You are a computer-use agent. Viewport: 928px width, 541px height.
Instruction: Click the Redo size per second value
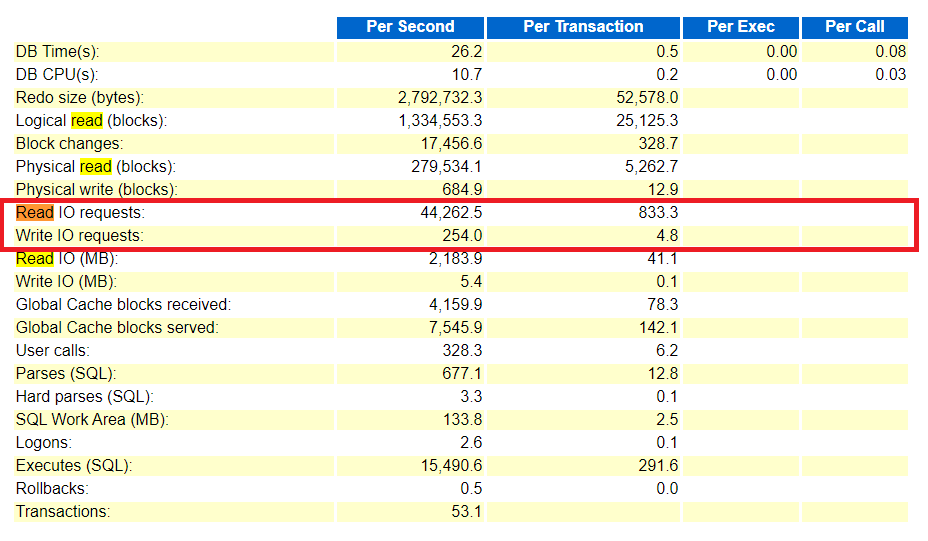(x=440, y=98)
